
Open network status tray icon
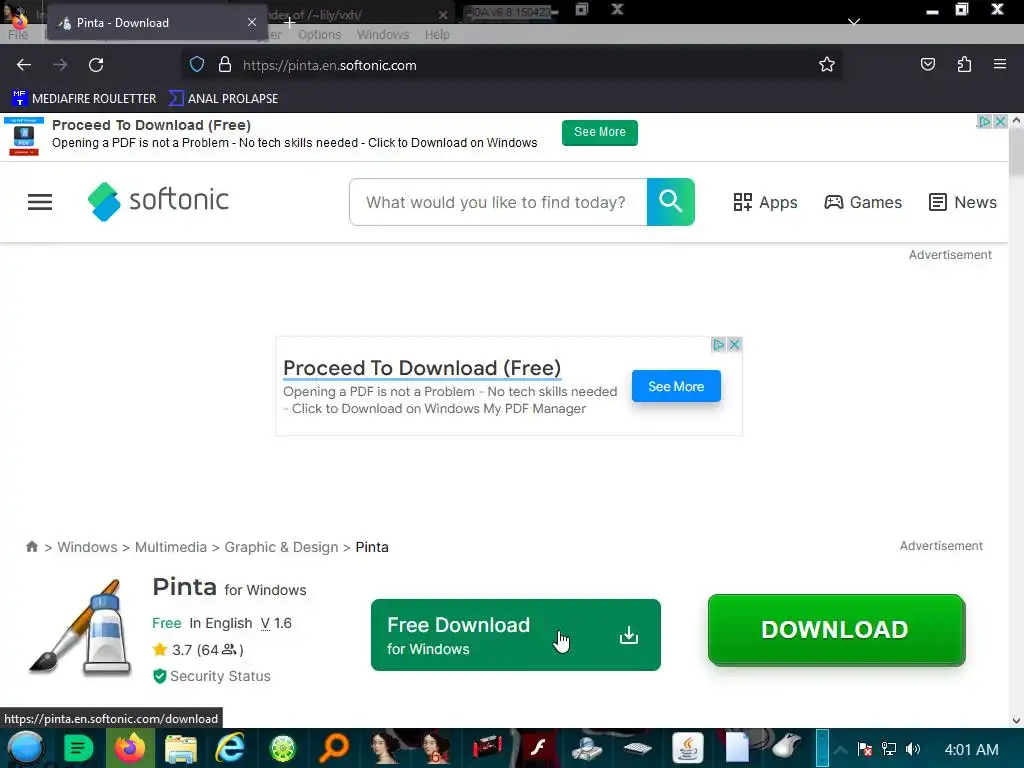coord(889,749)
